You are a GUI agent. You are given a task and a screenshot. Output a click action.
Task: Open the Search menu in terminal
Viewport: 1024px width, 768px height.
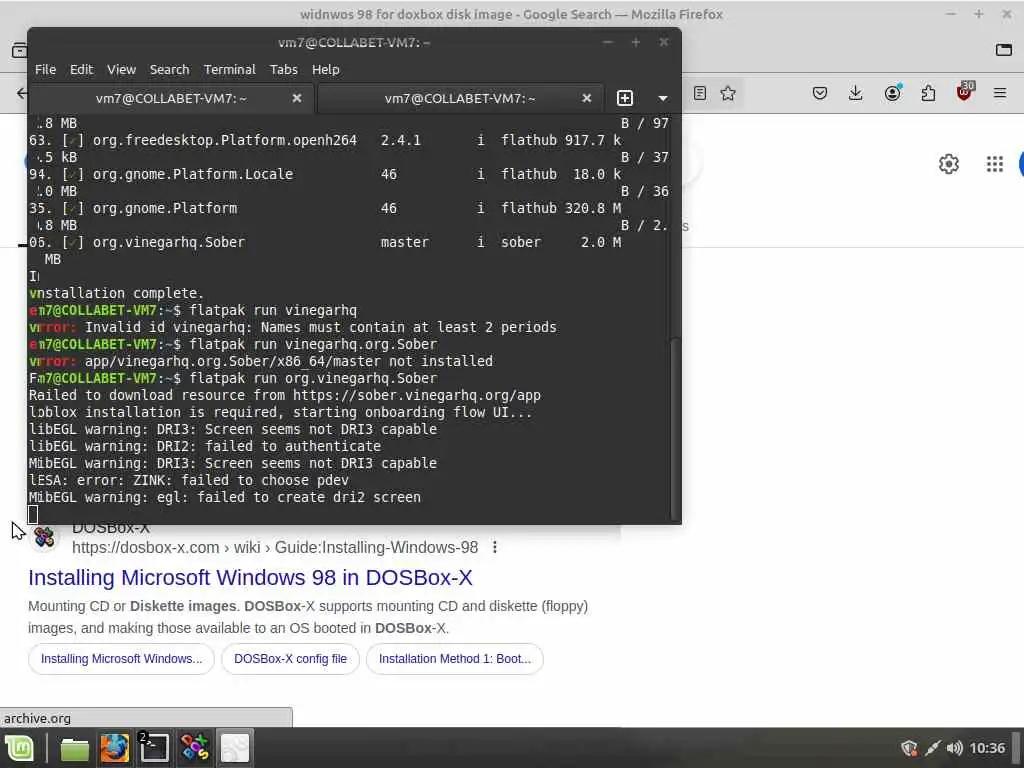click(x=169, y=69)
